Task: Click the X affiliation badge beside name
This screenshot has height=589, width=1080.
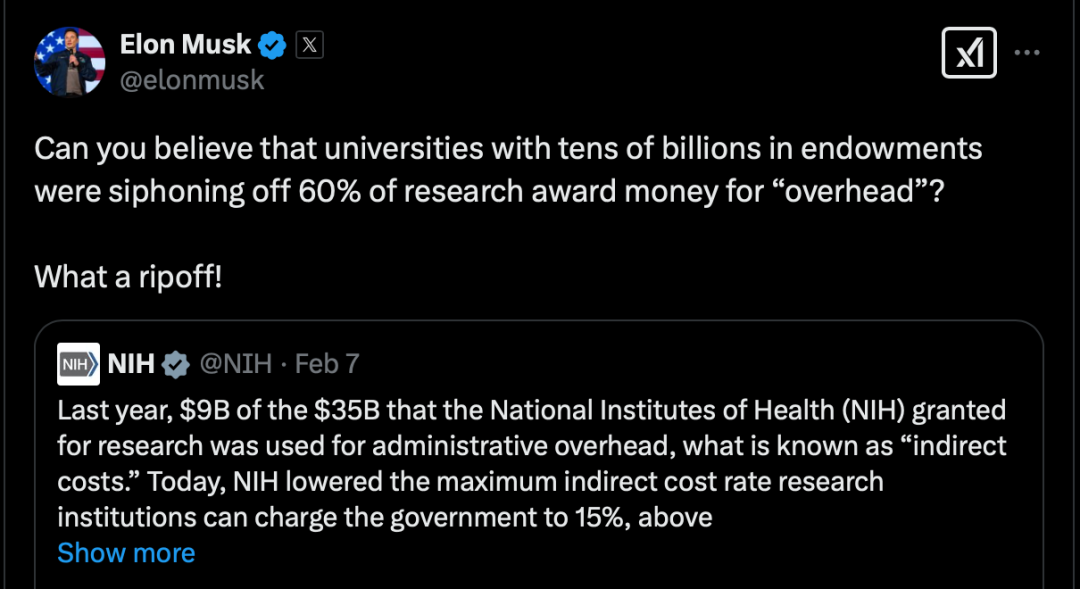Action: click(x=309, y=45)
